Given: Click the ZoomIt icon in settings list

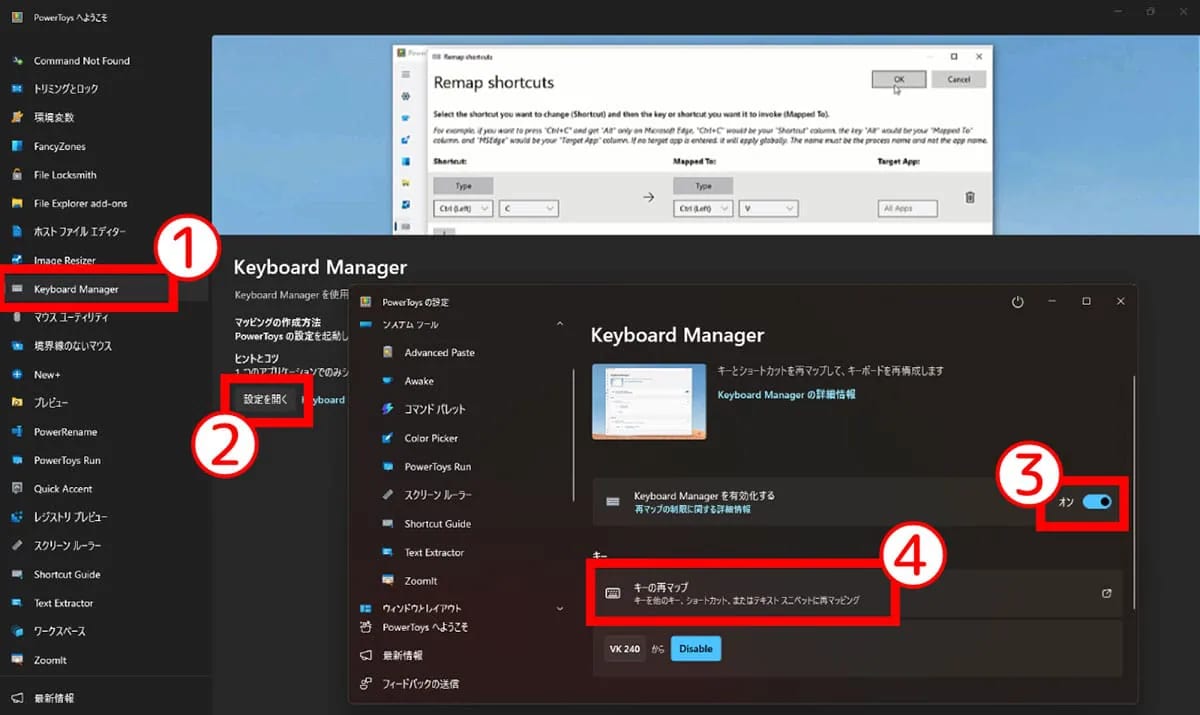Looking at the screenshot, I should click(388, 581).
